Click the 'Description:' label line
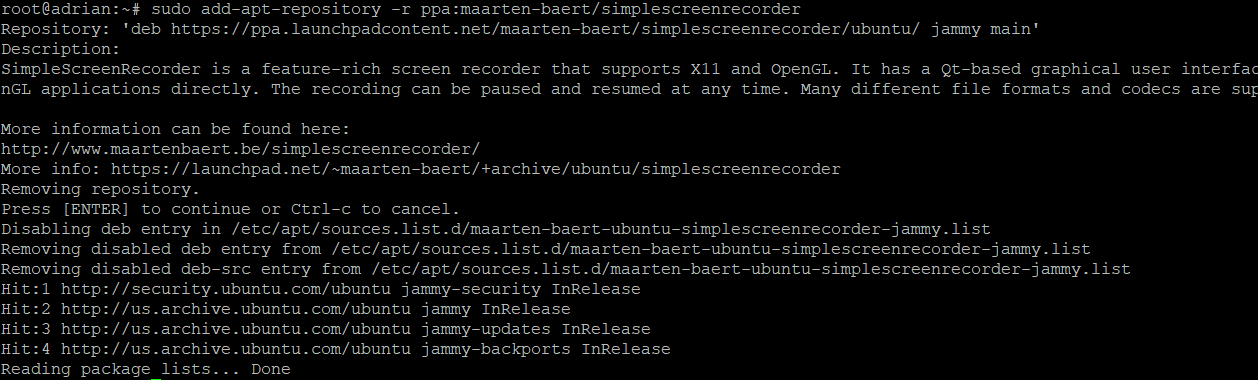The width and height of the screenshot is (1258, 380). (61, 49)
